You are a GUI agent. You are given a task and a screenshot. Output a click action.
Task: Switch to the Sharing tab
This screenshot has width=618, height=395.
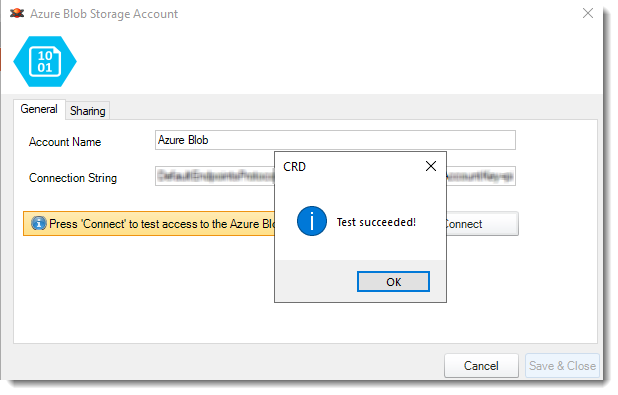pos(87,111)
